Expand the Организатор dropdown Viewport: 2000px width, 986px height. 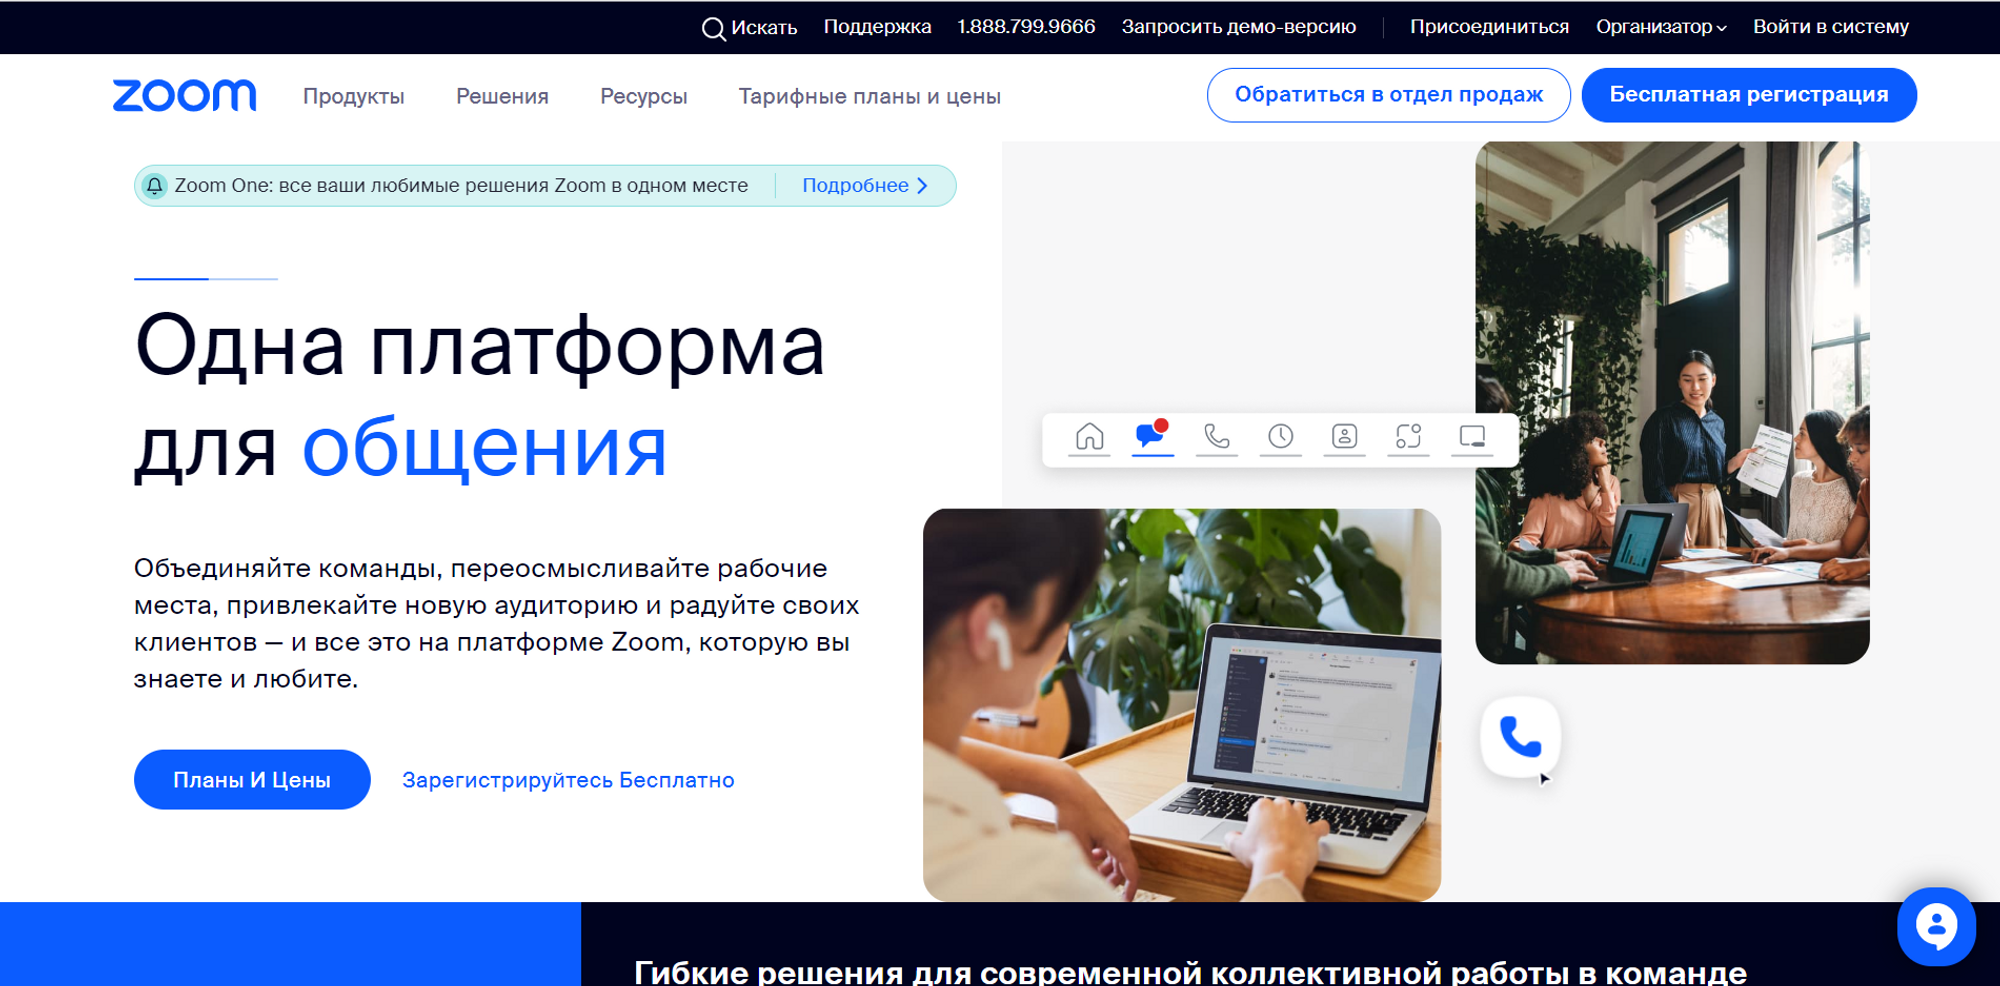click(x=1660, y=27)
